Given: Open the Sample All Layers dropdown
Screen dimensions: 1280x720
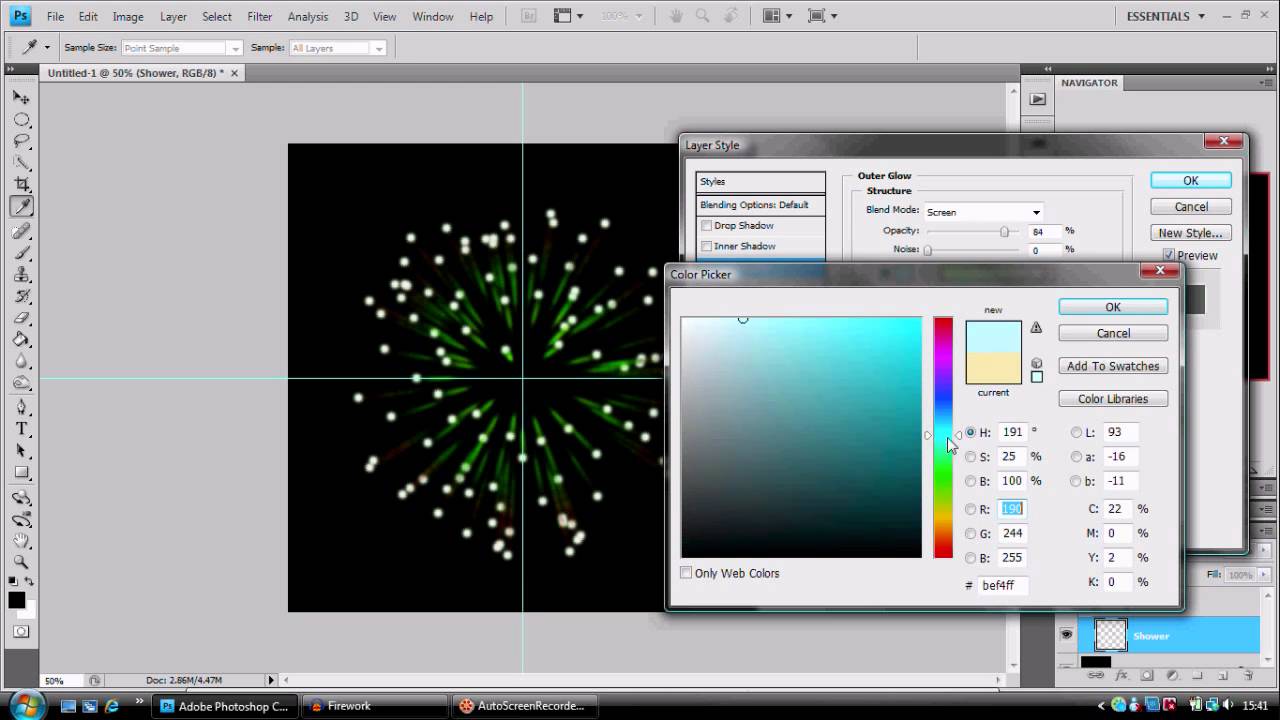Looking at the screenshot, I should click(337, 48).
